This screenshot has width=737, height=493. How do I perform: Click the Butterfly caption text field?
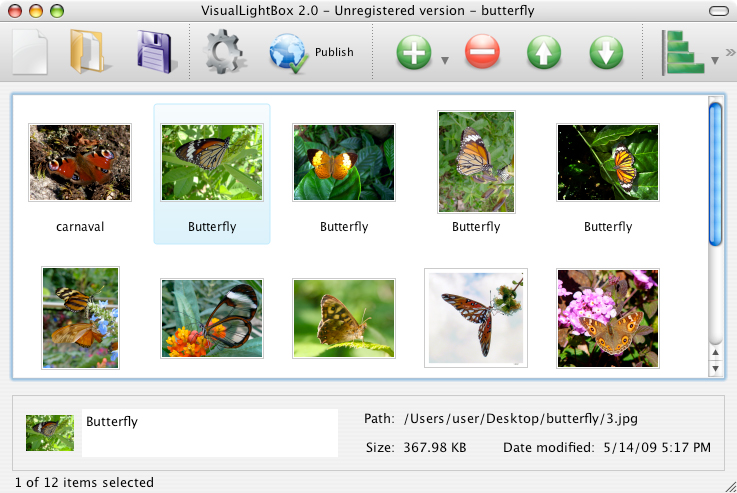210,433
